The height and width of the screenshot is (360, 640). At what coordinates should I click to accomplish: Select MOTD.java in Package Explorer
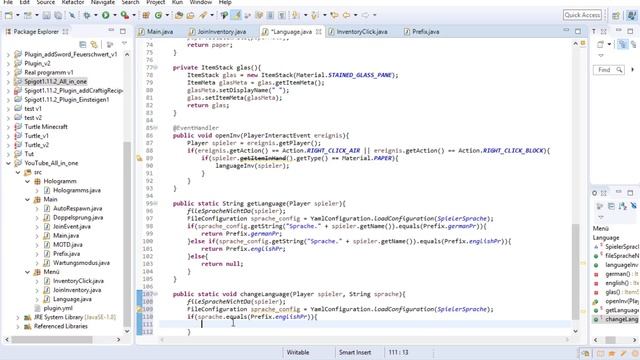[x=68, y=245]
